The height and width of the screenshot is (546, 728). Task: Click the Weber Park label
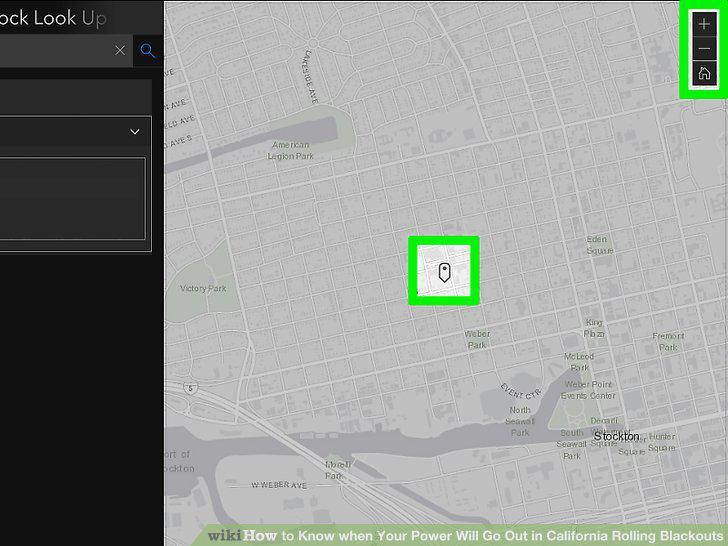(477, 339)
